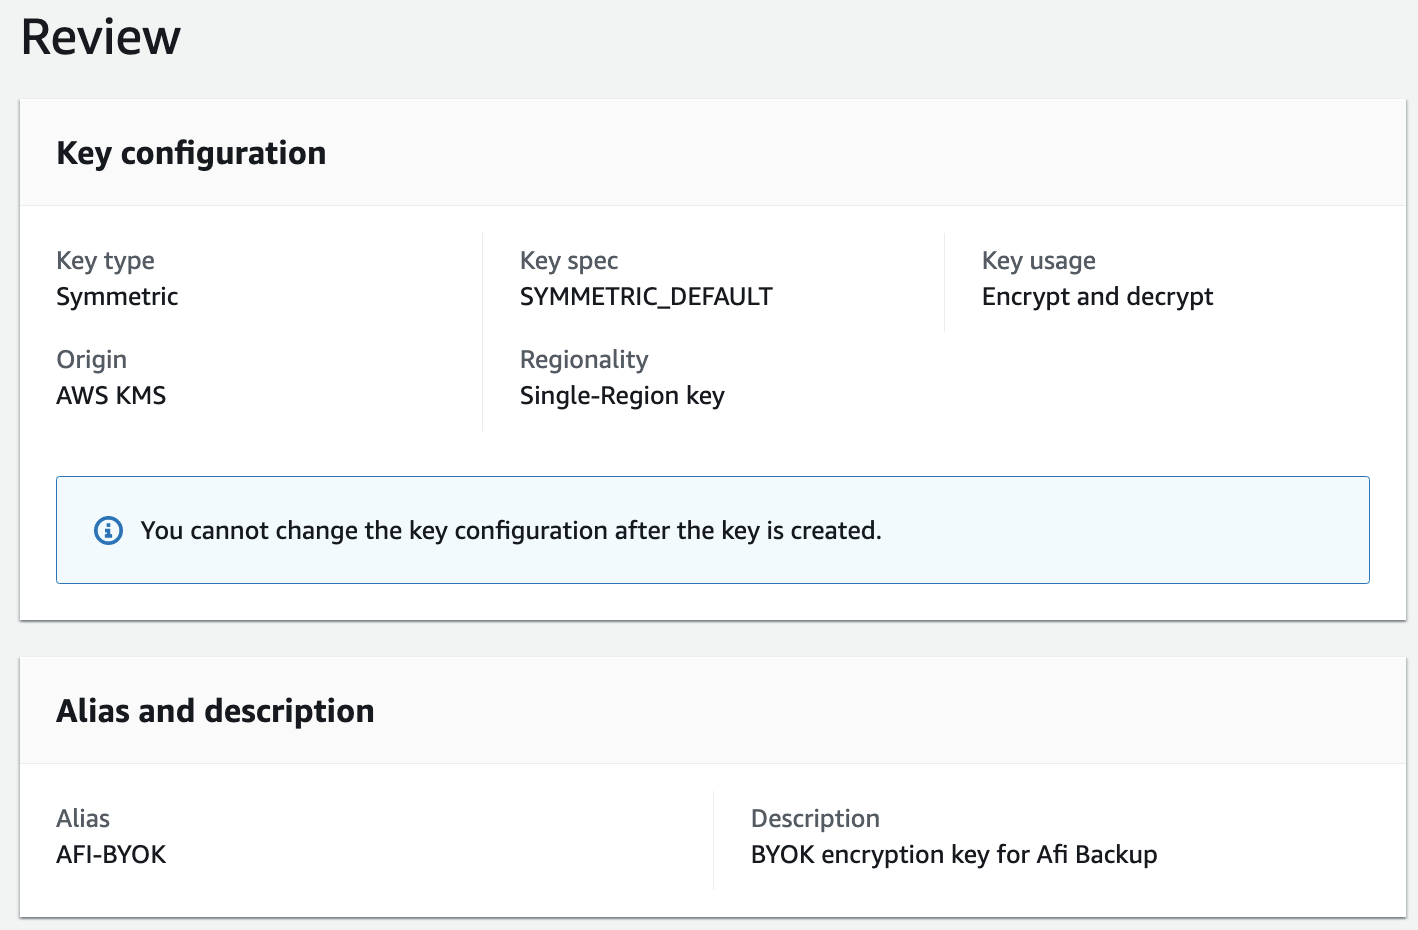Select the AFI-BYOK alias value
This screenshot has width=1418, height=930.
(x=111, y=855)
